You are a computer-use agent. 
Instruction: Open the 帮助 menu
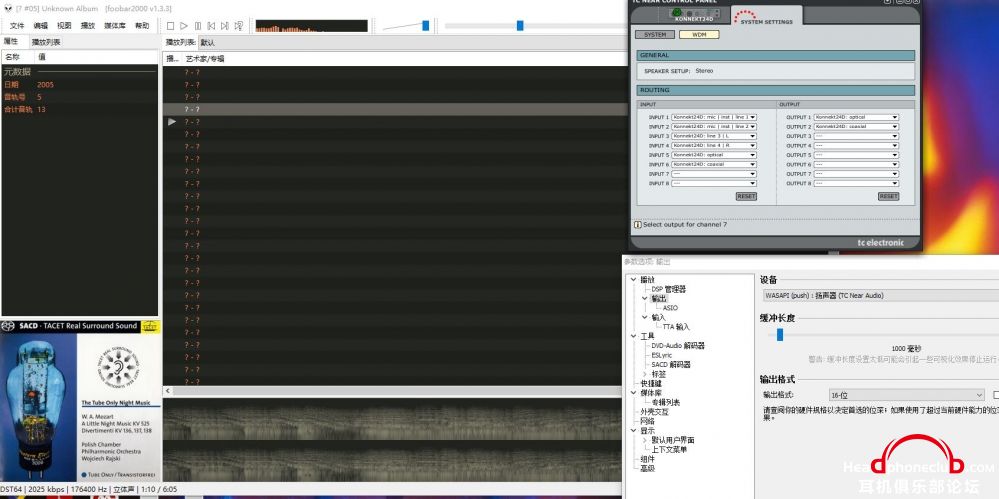(142, 26)
